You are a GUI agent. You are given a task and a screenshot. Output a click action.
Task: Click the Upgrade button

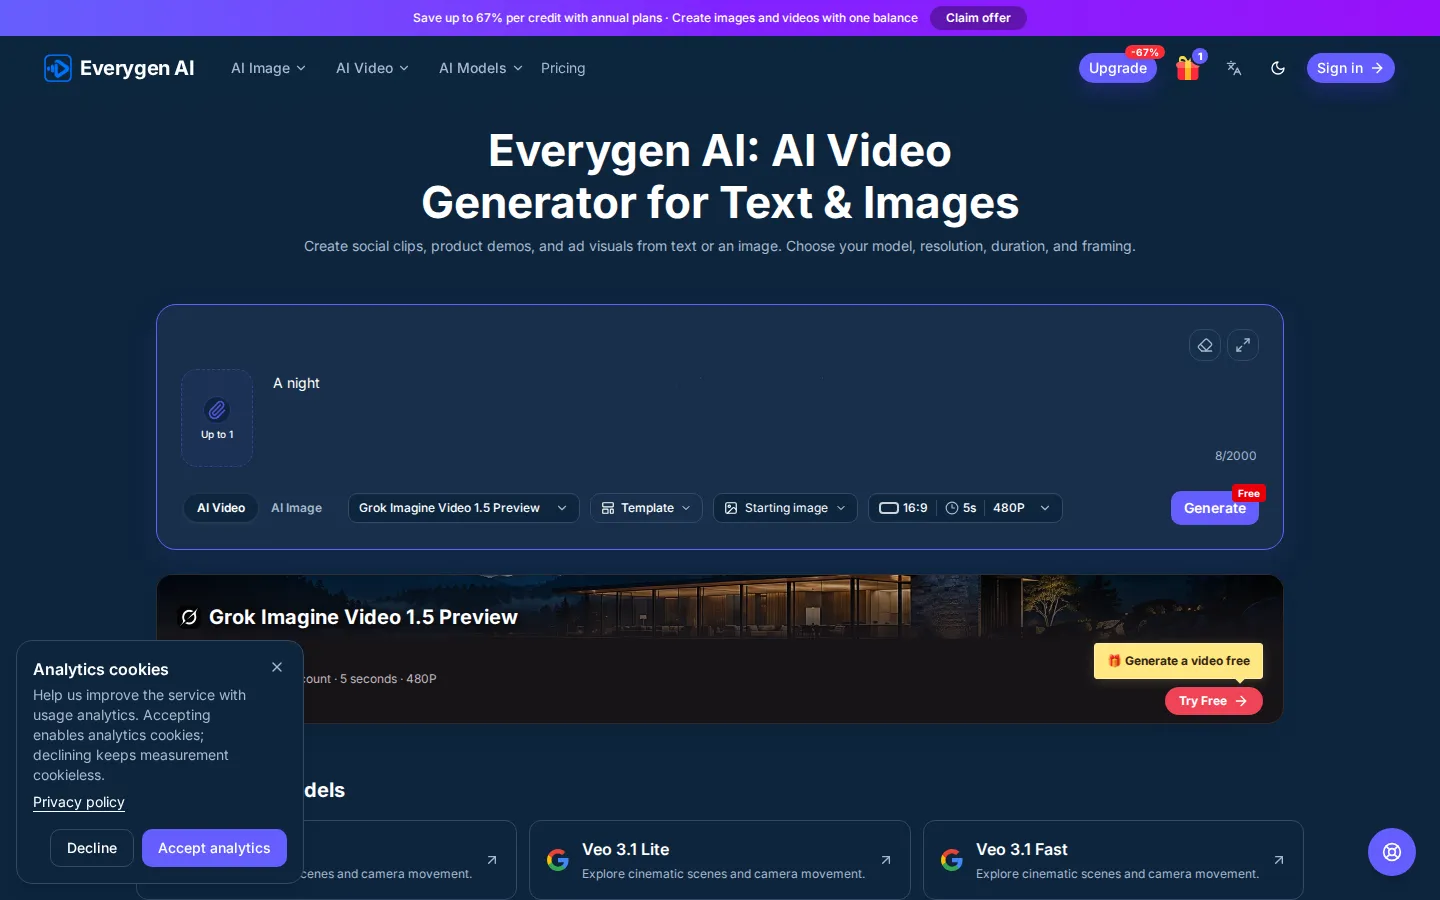click(x=1118, y=68)
